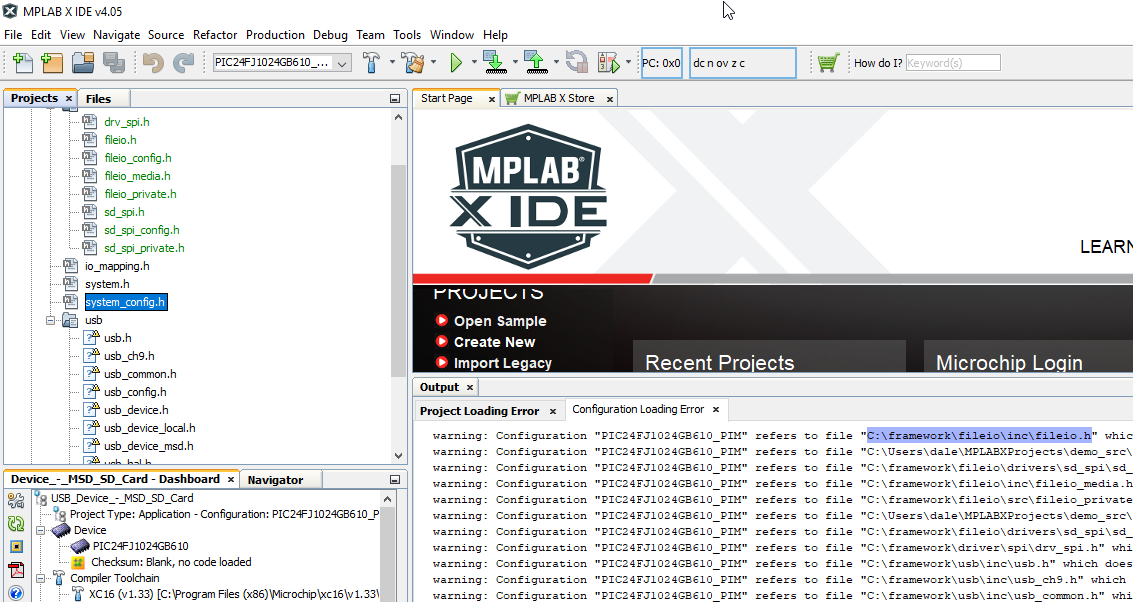The image size is (1133, 602).
Task: Minimize the Projects panel group
Action: coord(395,99)
